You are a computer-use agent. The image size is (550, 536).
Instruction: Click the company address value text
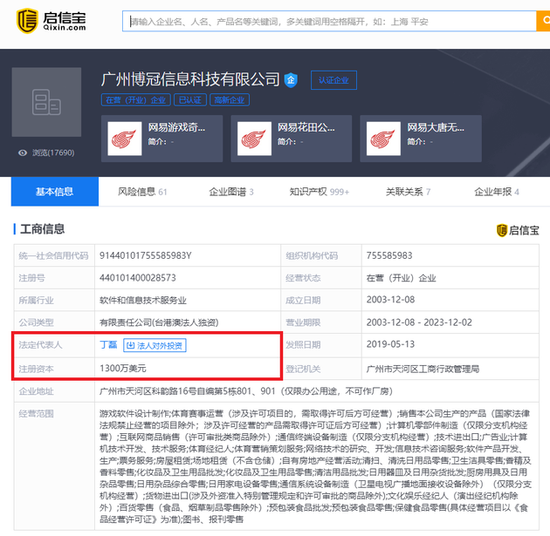click(246, 391)
